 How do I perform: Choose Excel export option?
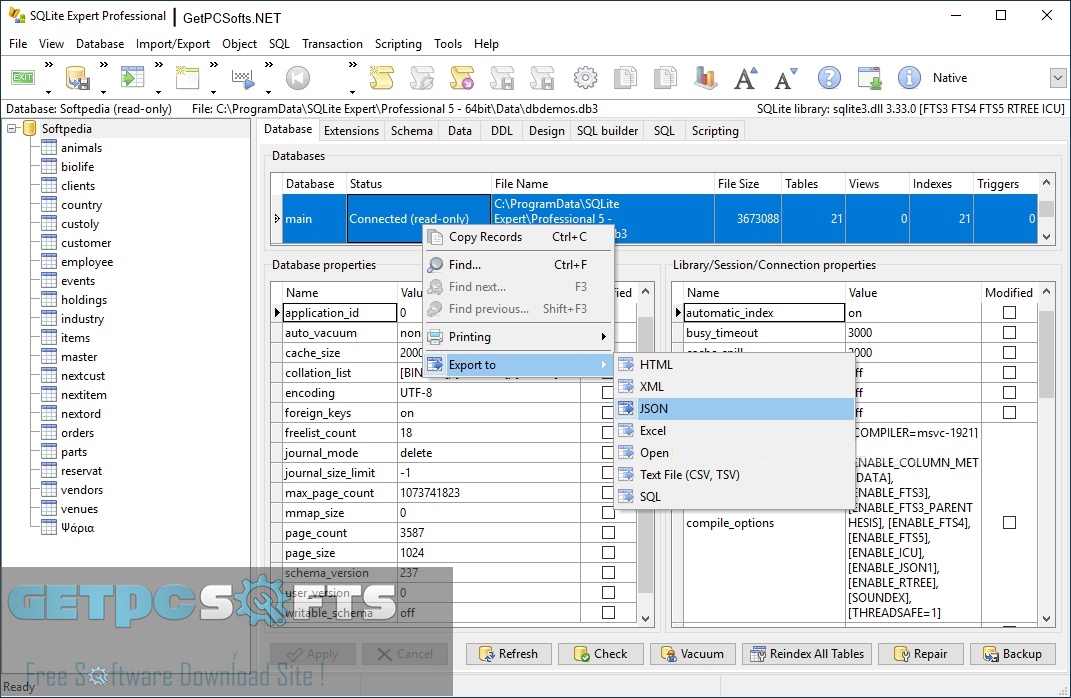click(x=736, y=431)
